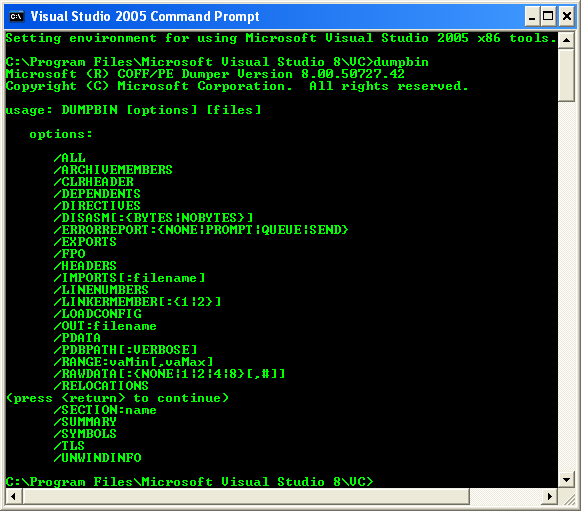The height and width of the screenshot is (511, 581).
Task: Close the Visual Studio 2005 Command Prompt window
Action: pos(567,17)
